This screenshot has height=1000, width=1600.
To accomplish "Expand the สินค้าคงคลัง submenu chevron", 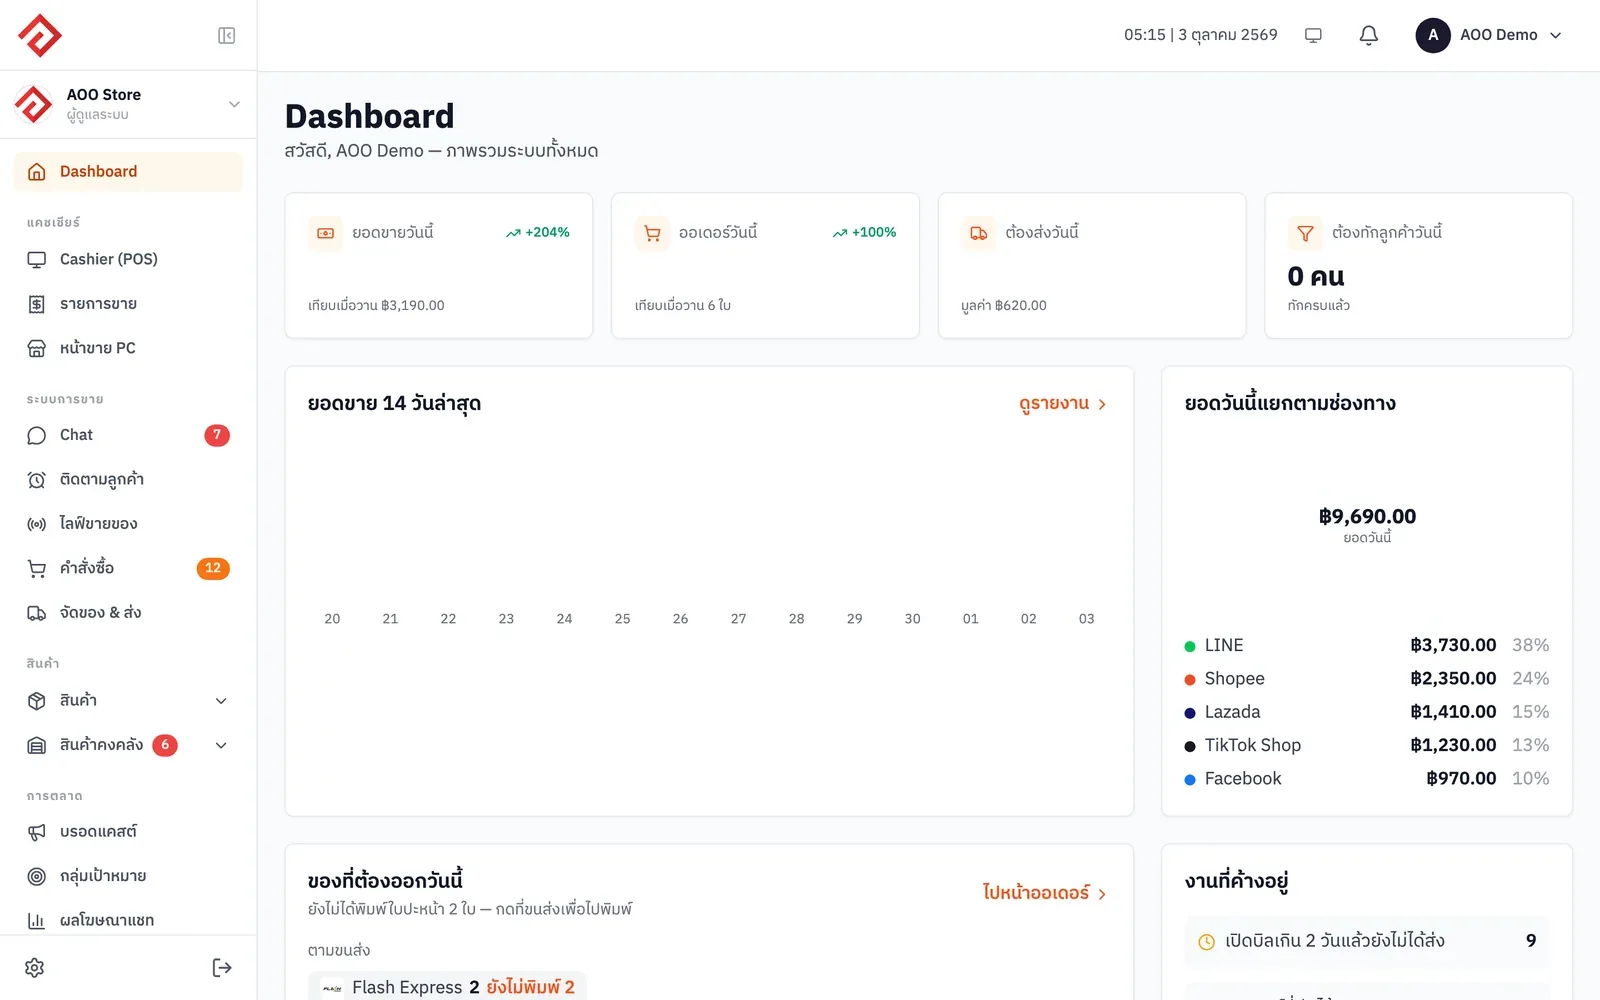I will 222,745.
